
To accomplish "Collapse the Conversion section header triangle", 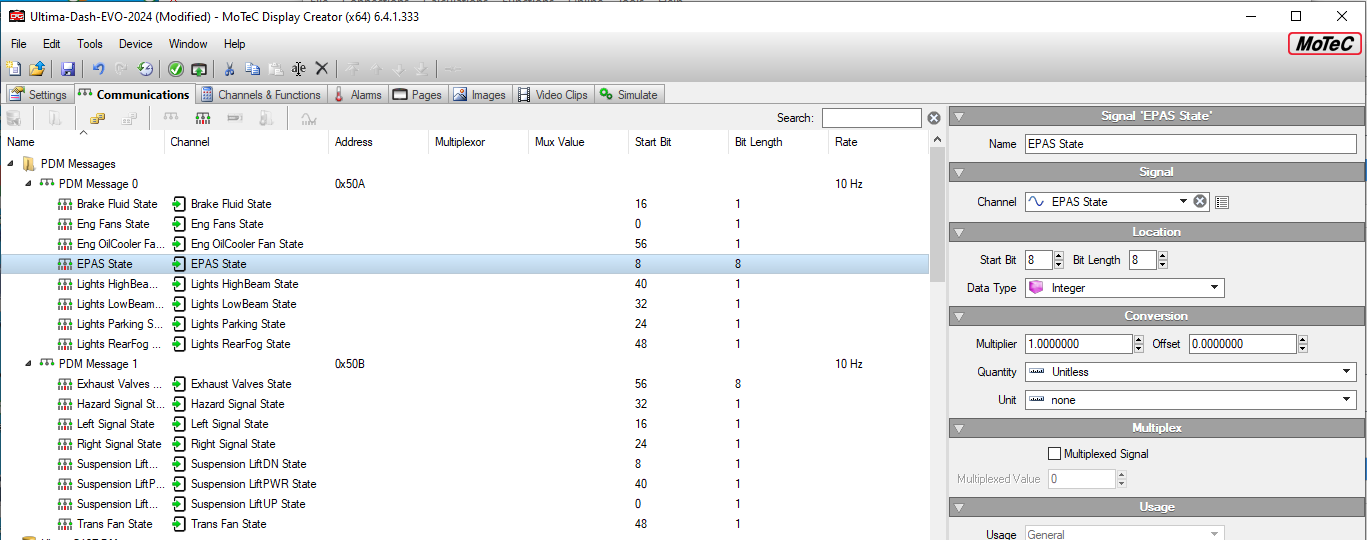I will (959, 316).
